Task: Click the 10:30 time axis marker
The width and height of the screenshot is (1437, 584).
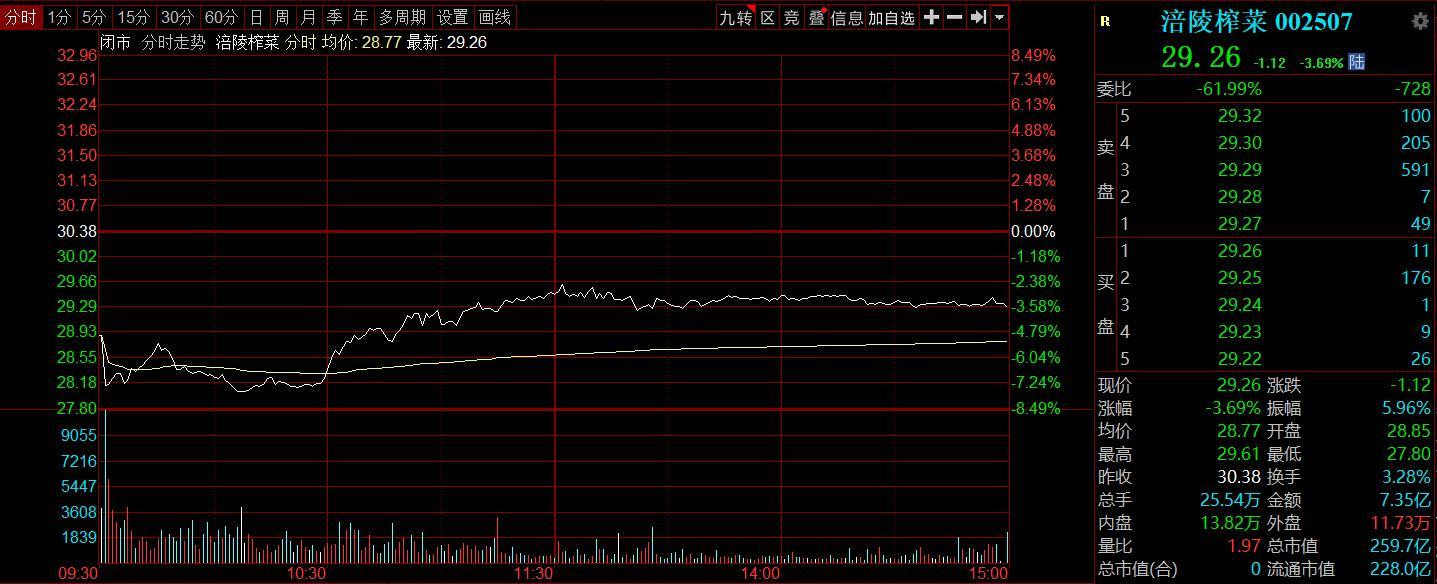Action: point(306,573)
